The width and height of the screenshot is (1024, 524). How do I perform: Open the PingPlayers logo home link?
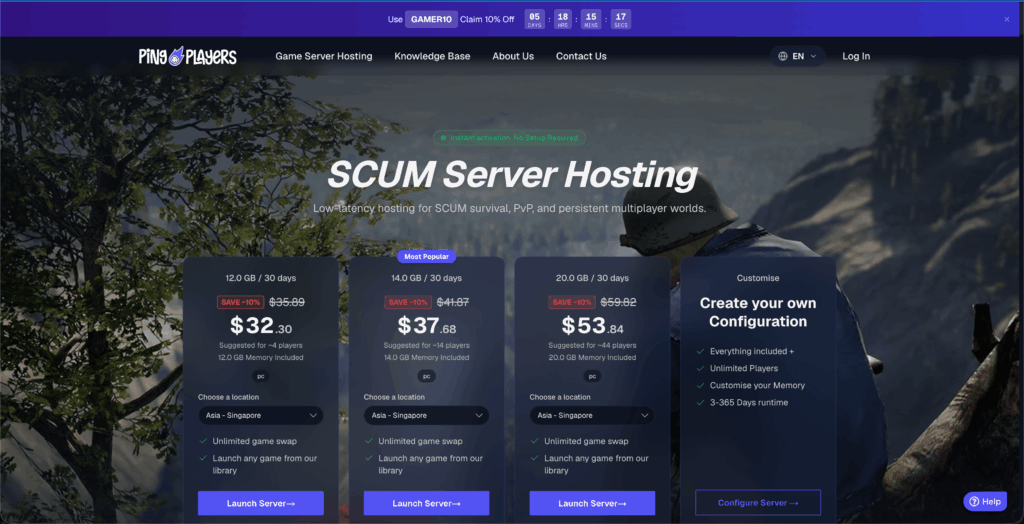pos(187,56)
